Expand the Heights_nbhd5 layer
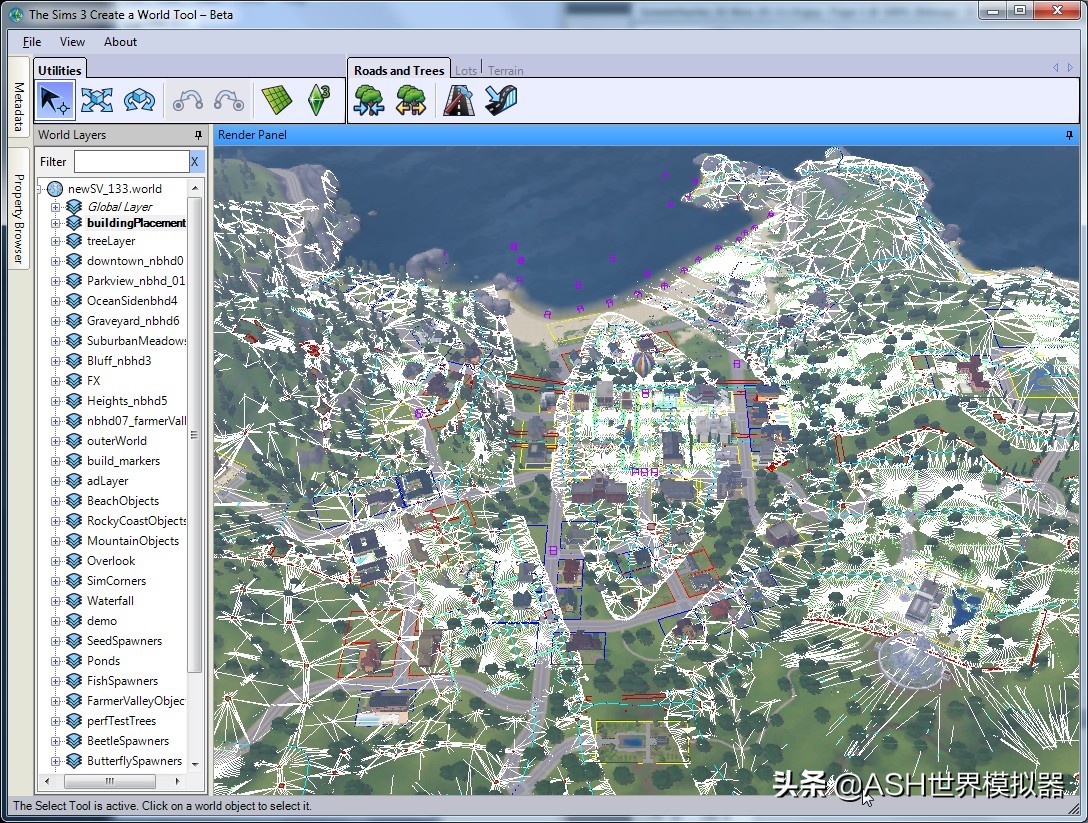The height and width of the screenshot is (823, 1088). point(56,401)
